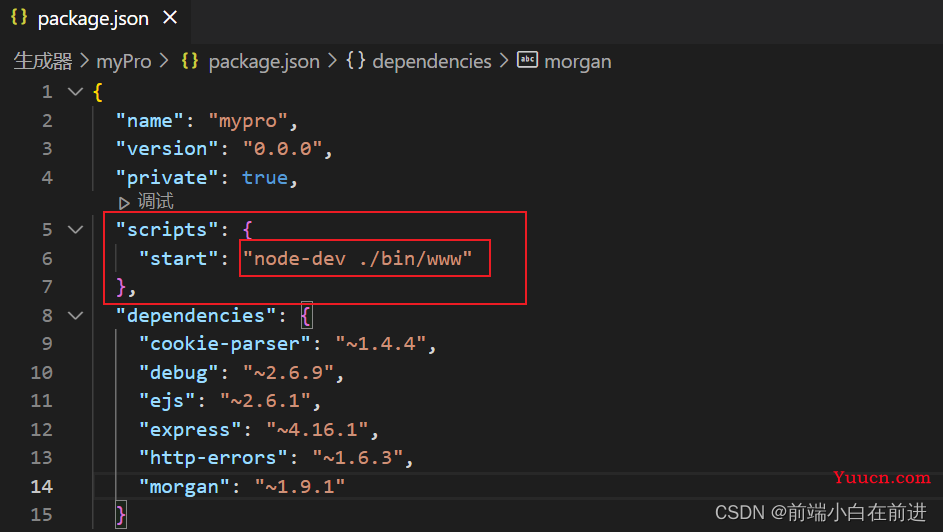Image resolution: width=943 pixels, height=532 pixels.
Task: Click line number 14 in gutter
Action: tap(41, 486)
